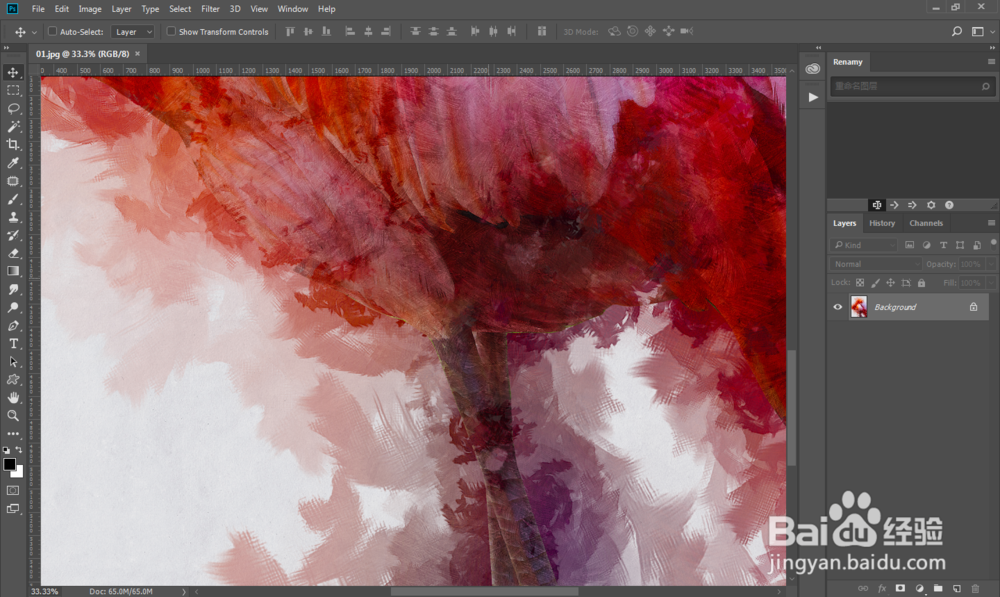Open the workspace switcher icon
Viewport: 1000px width, 597px height.
click(x=978, y=31)
